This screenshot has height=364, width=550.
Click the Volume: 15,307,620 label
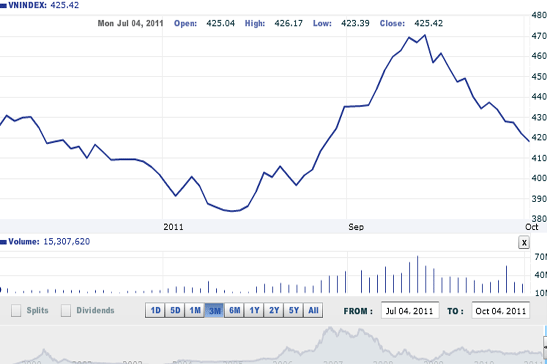pyautogui.click(x=49, y=242)
